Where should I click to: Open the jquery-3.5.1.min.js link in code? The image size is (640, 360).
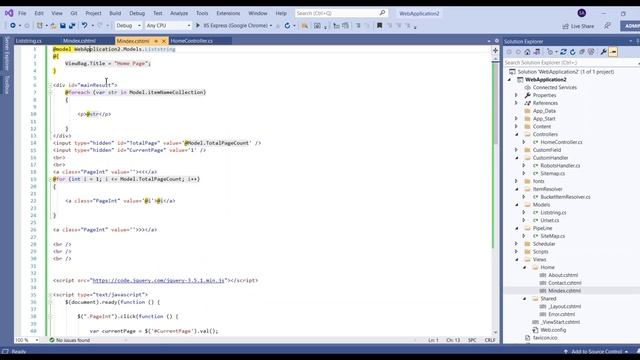tap(158, 280)
